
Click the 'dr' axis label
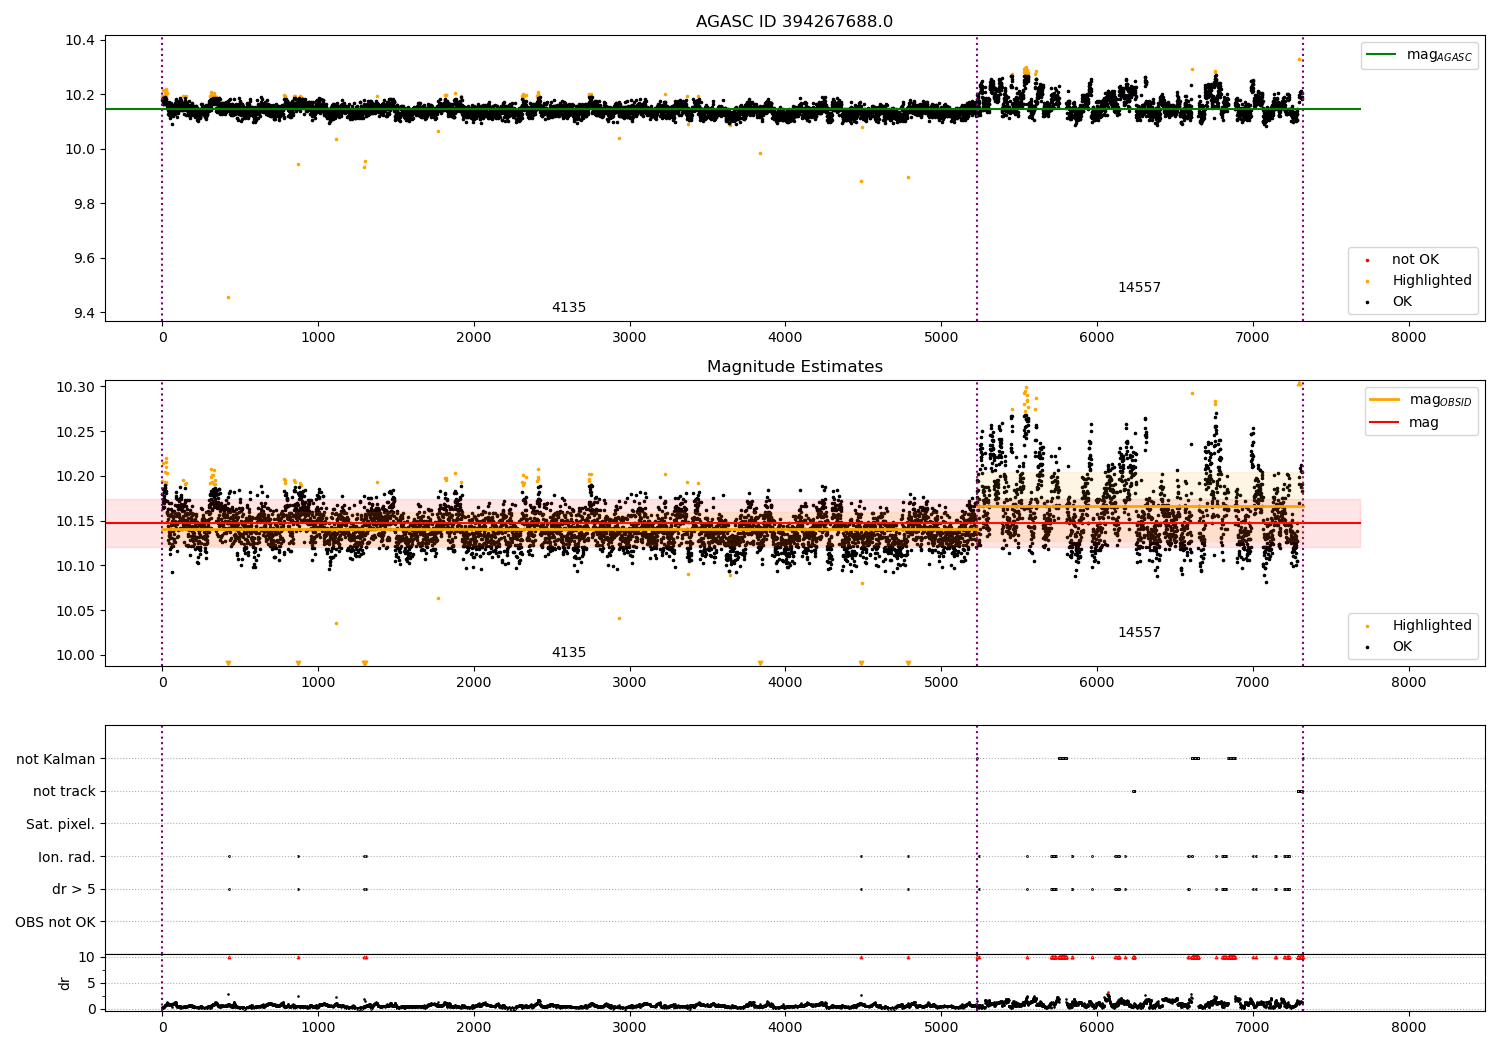click(x=65, y=983)
